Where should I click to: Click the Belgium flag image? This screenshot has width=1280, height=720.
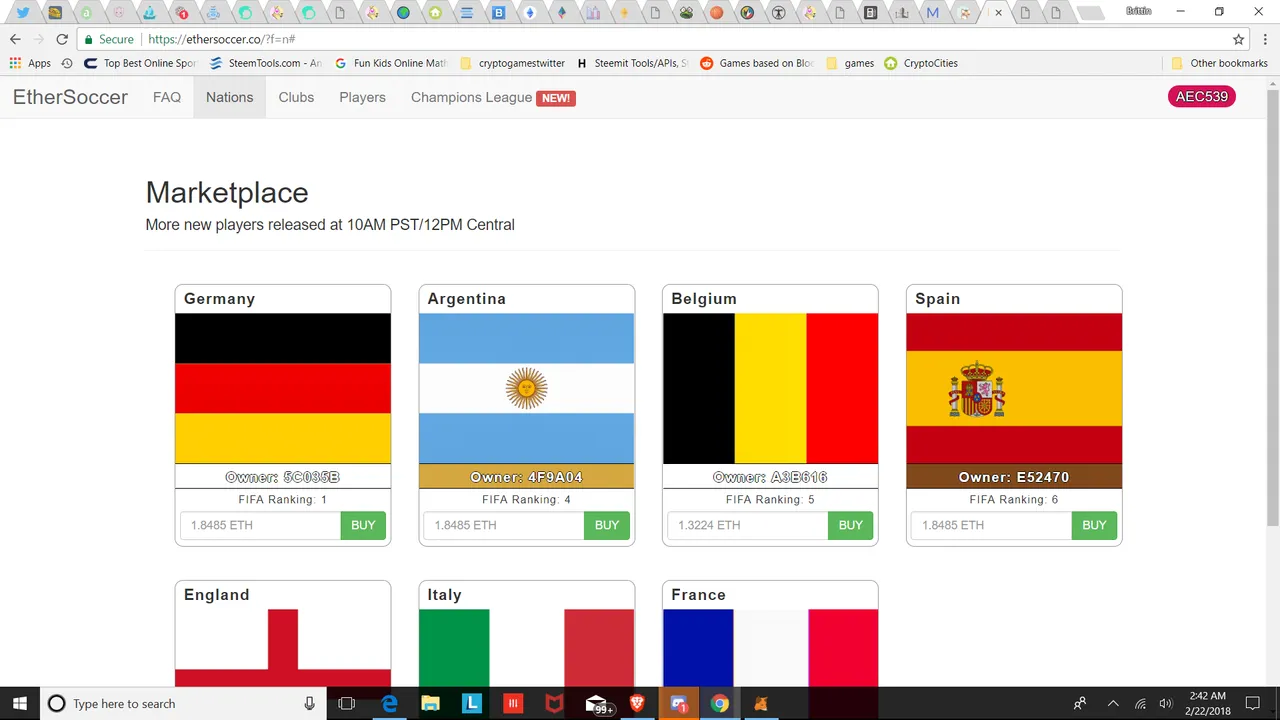770,389
